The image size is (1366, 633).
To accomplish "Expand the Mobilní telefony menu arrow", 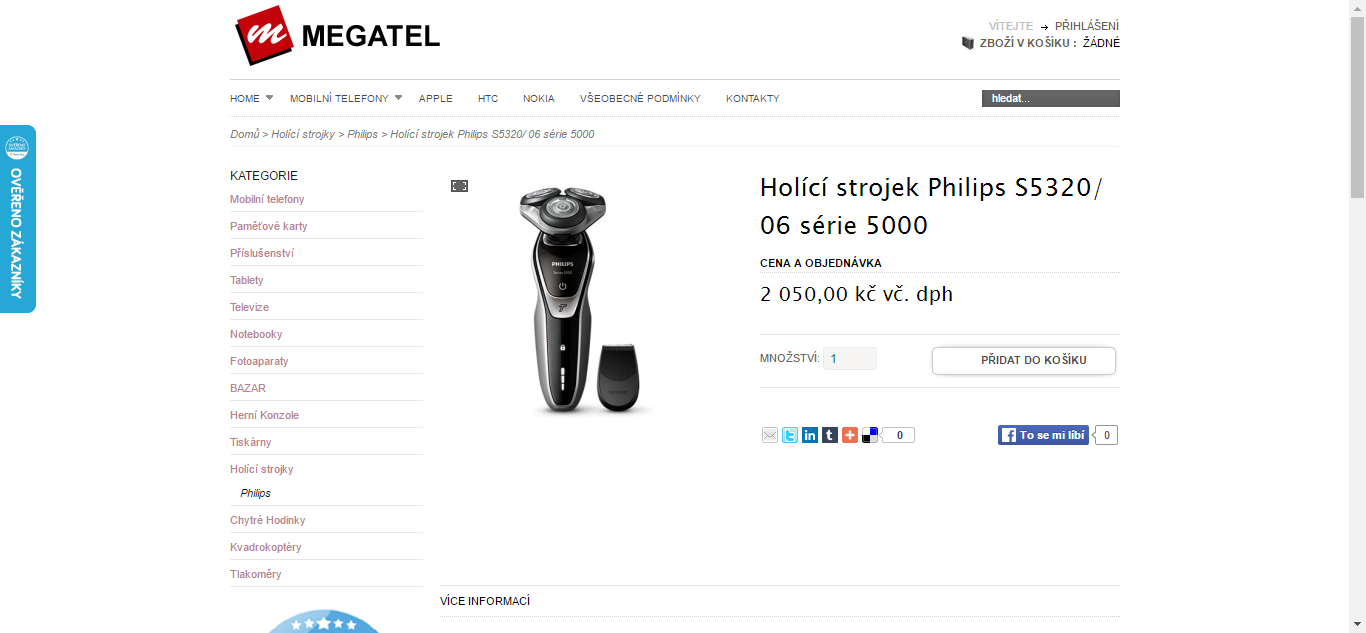I will click(398, 98).
